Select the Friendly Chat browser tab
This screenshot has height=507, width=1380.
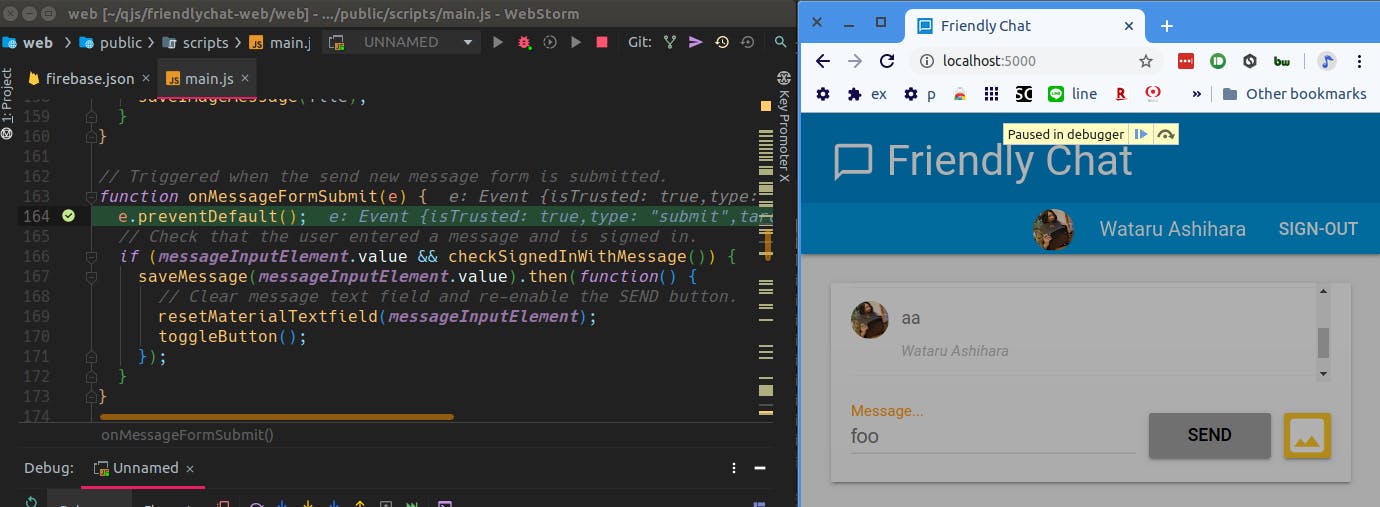(1025, 26)
